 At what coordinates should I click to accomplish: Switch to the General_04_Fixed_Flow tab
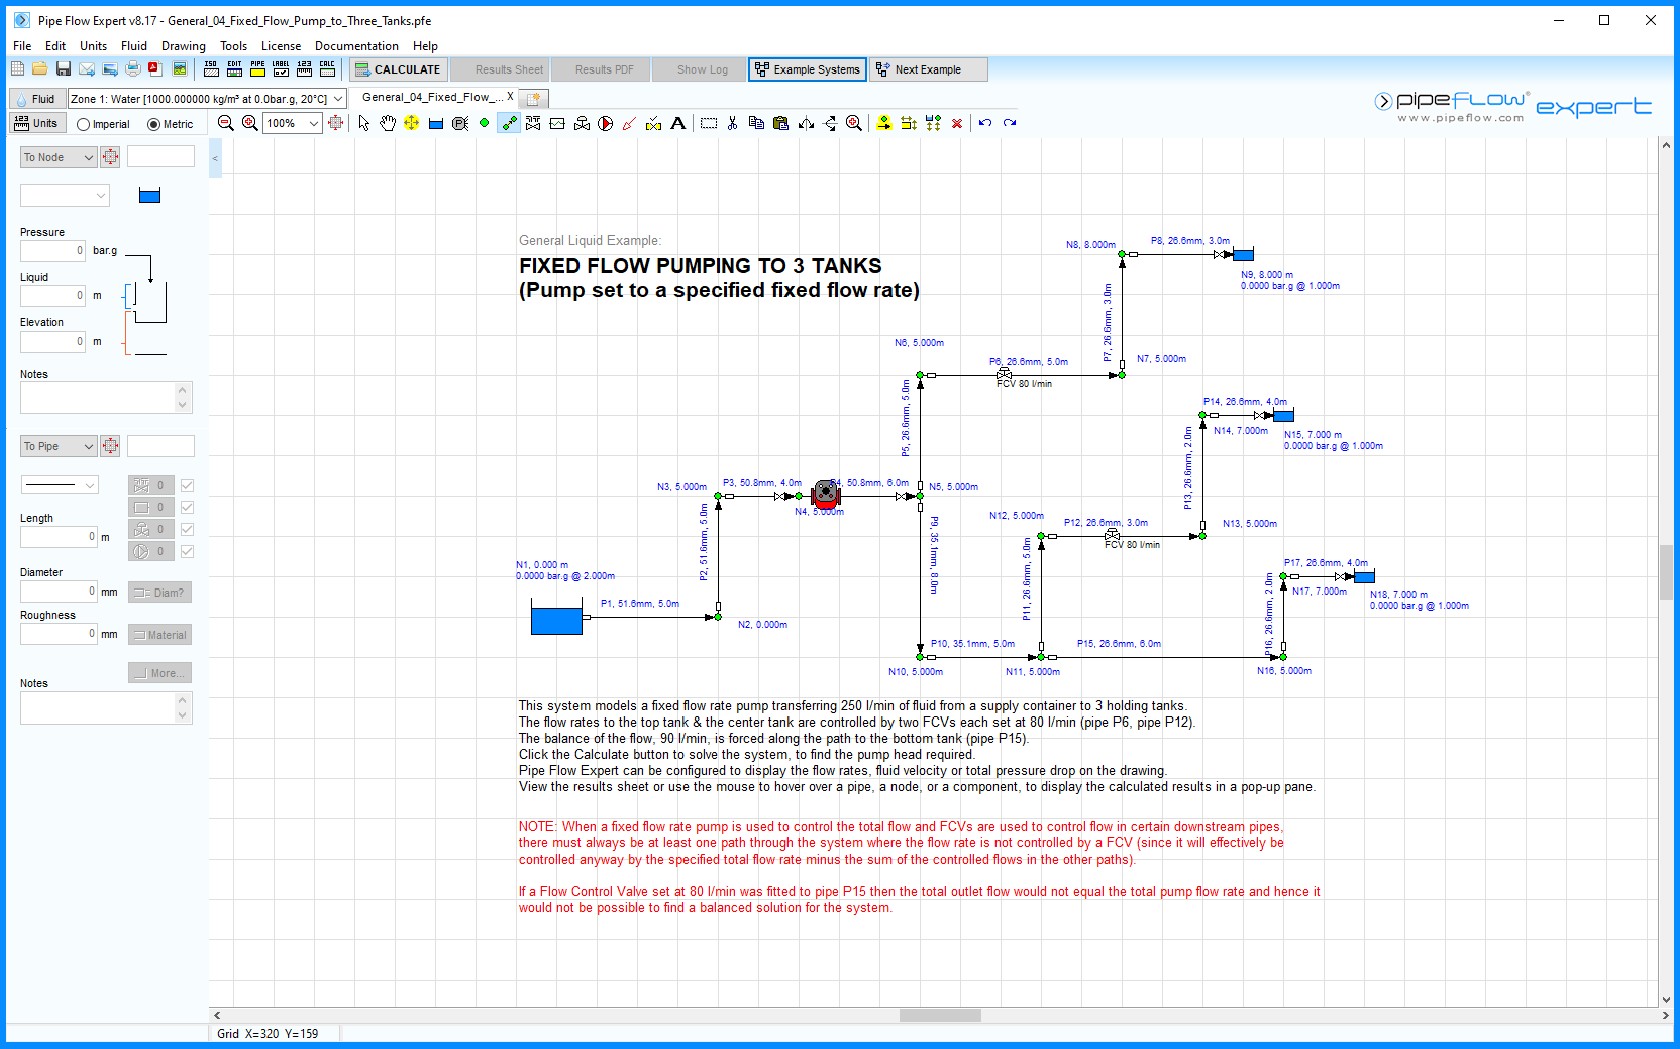434,98
